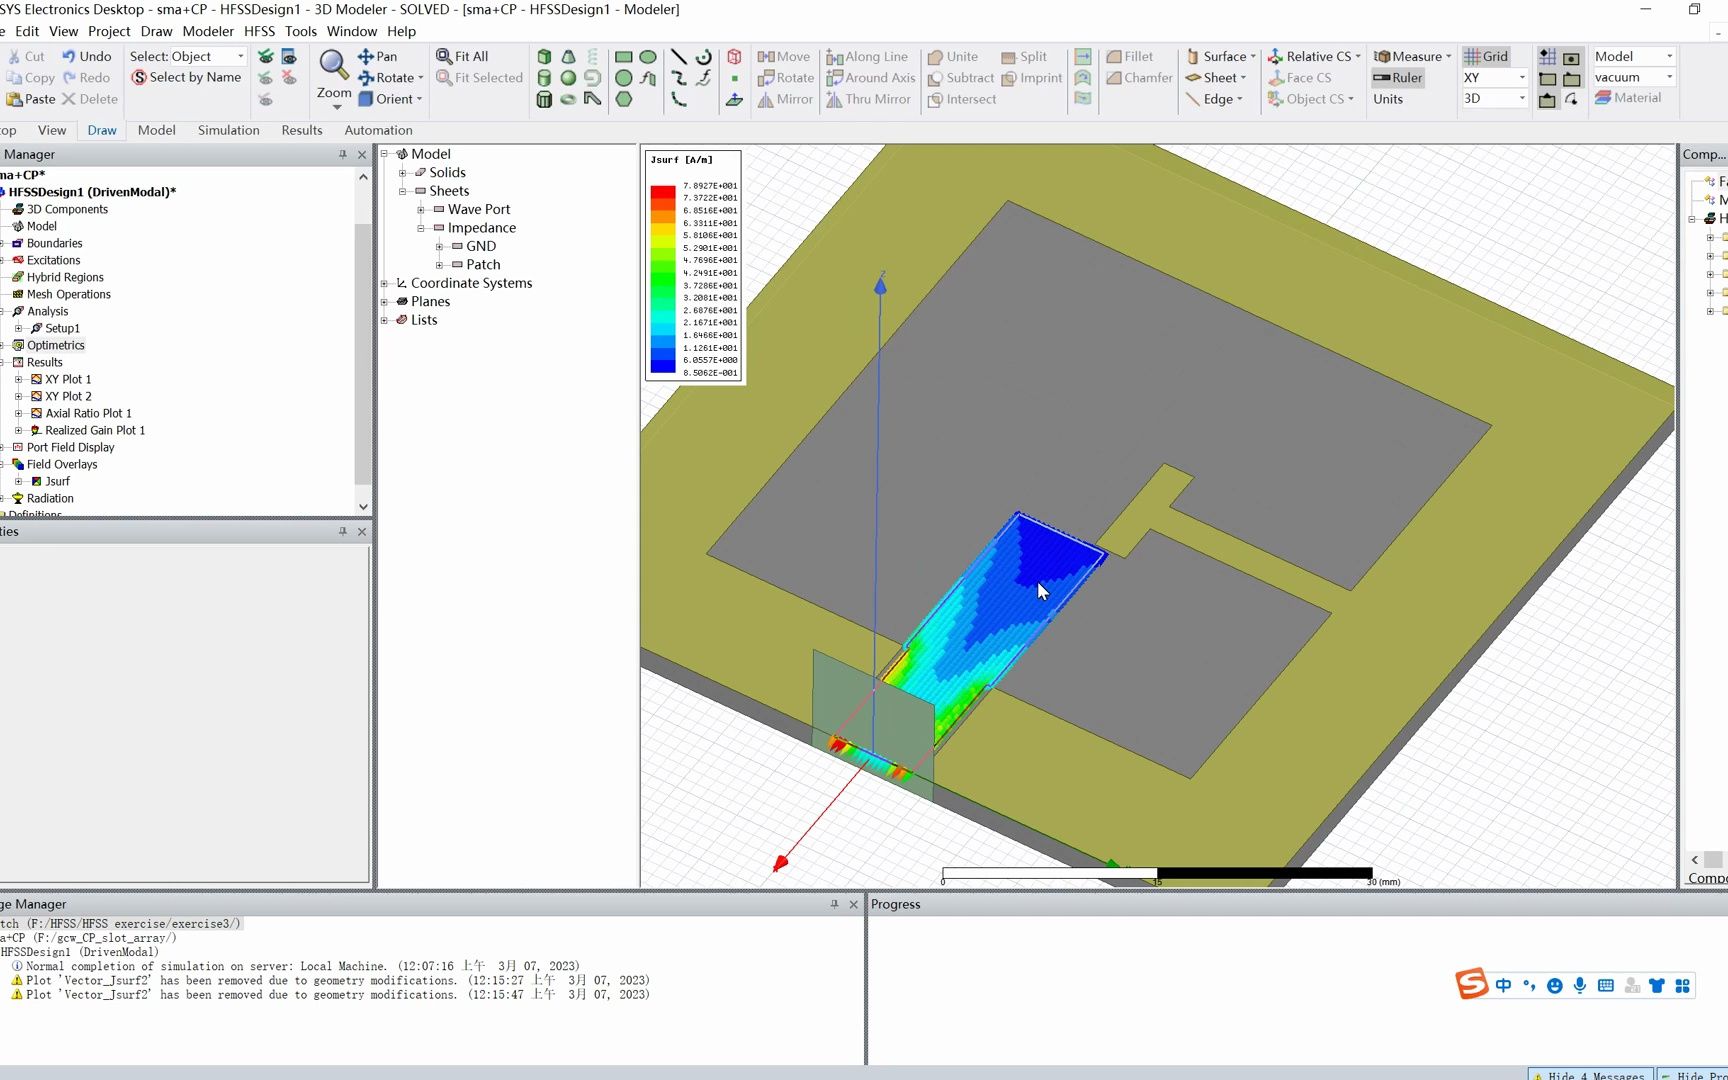Click the Draw torus icon

568,99
